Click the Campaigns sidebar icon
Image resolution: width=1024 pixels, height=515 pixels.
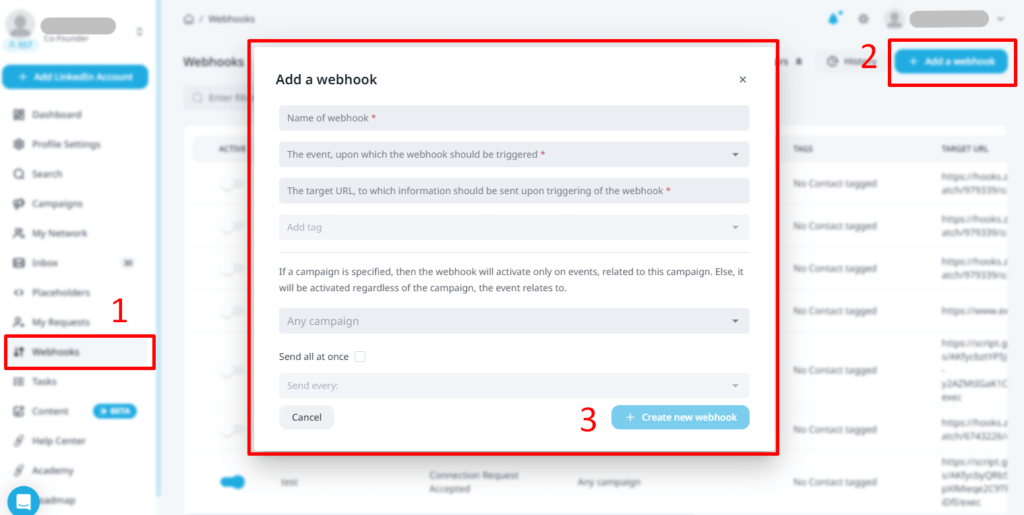pyautogui.click(x=19, y=204)
